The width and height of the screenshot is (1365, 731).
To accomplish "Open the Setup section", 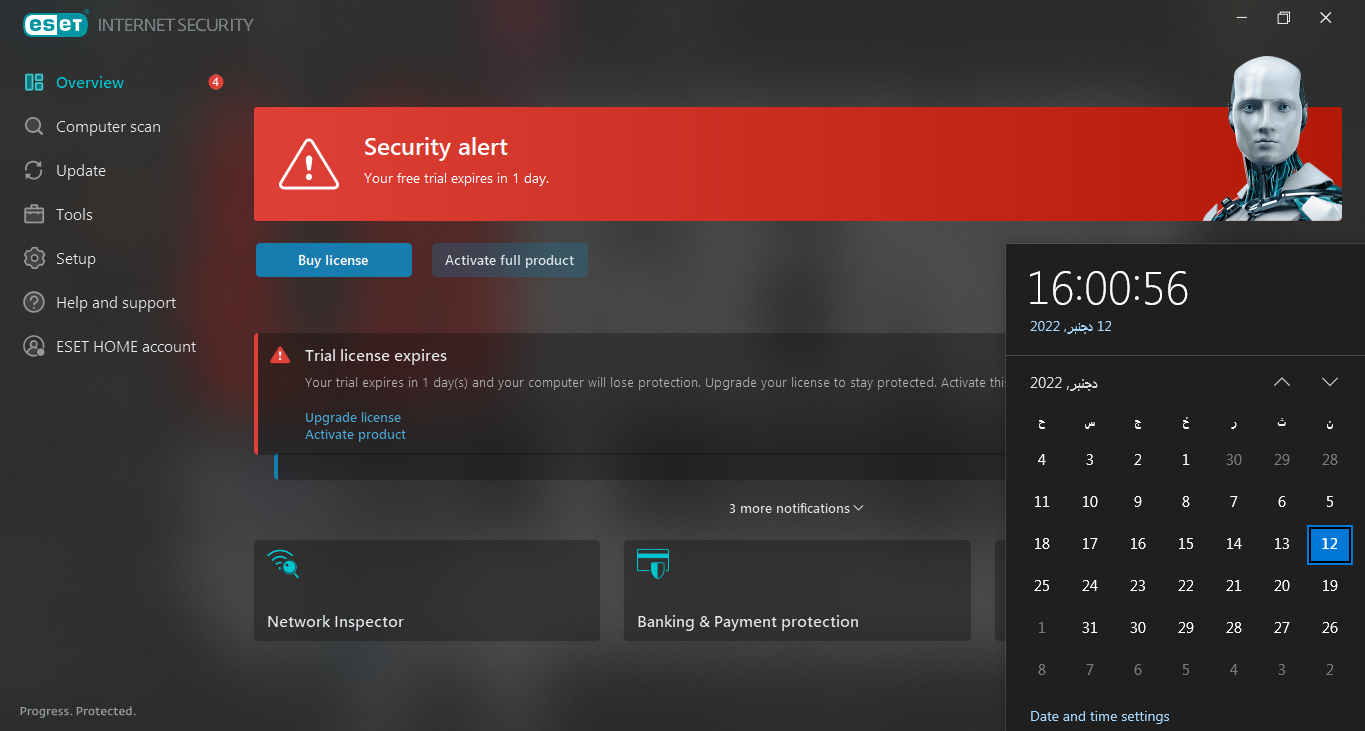I will [76, 259].
